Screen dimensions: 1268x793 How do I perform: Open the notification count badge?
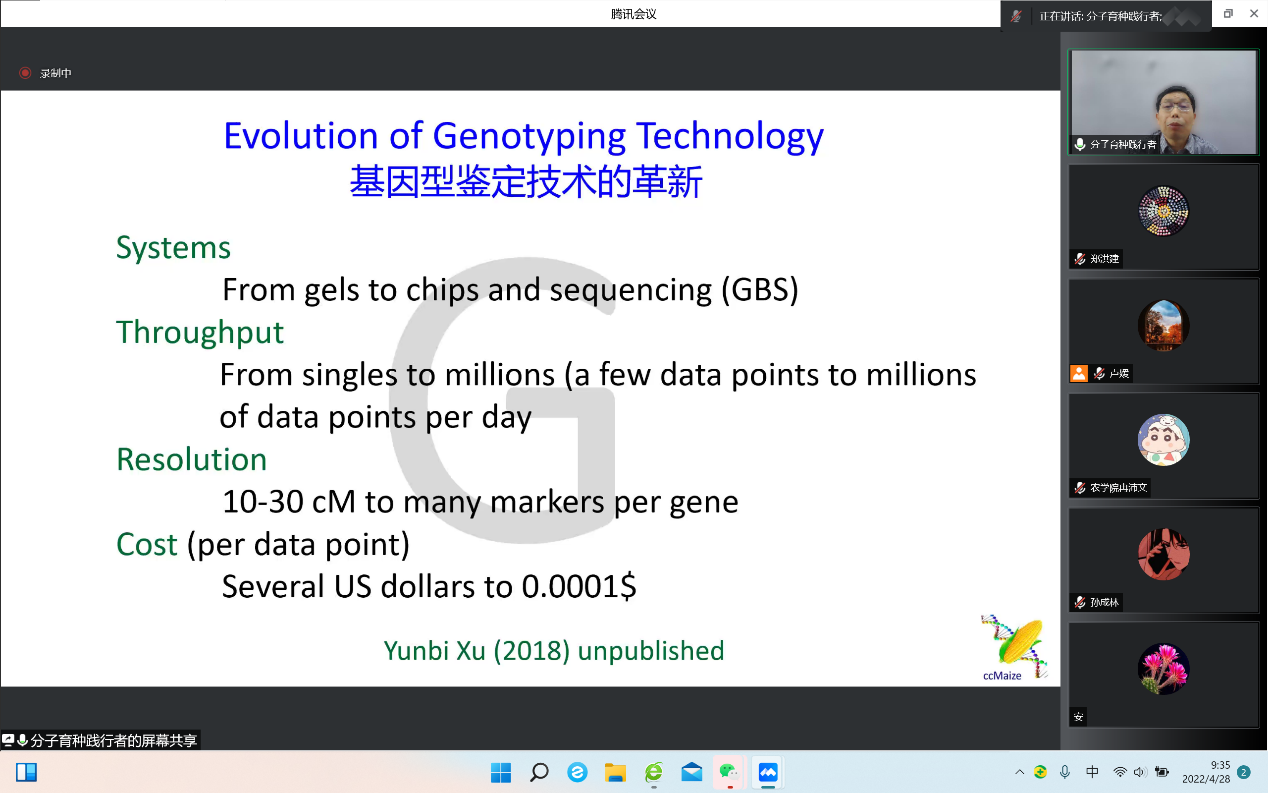1244,772
